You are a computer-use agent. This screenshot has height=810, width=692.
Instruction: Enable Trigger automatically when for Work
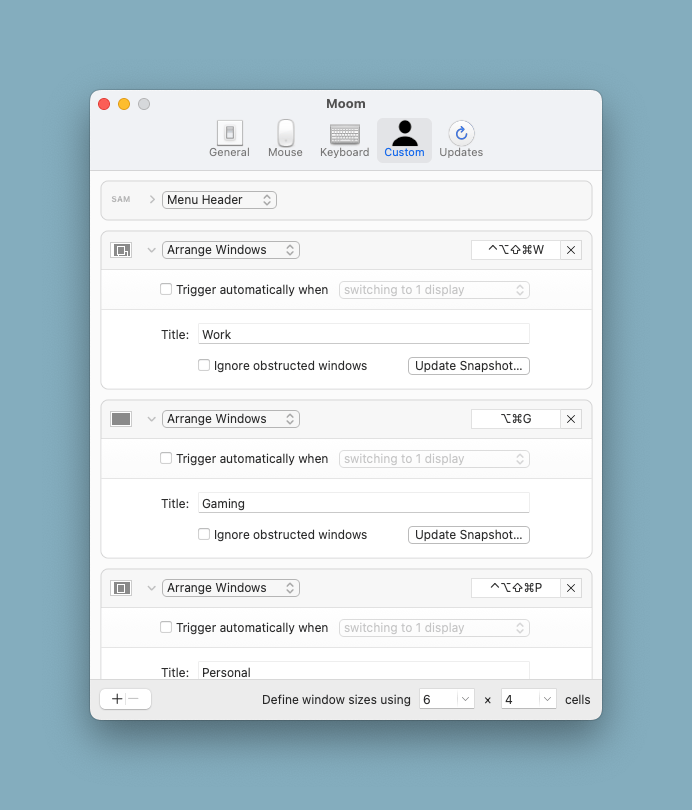[x=166, y=289]
